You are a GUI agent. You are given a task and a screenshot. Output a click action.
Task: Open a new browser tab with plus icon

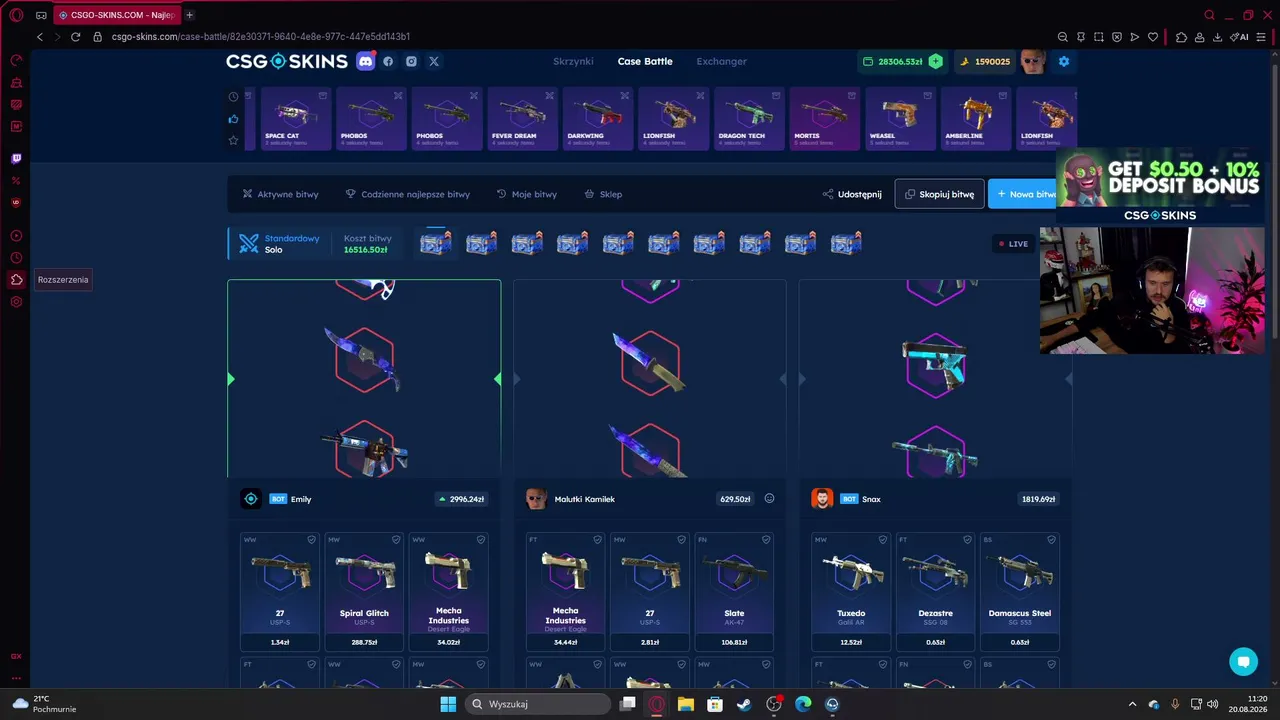pyautogui.click(x=189, y=15)
